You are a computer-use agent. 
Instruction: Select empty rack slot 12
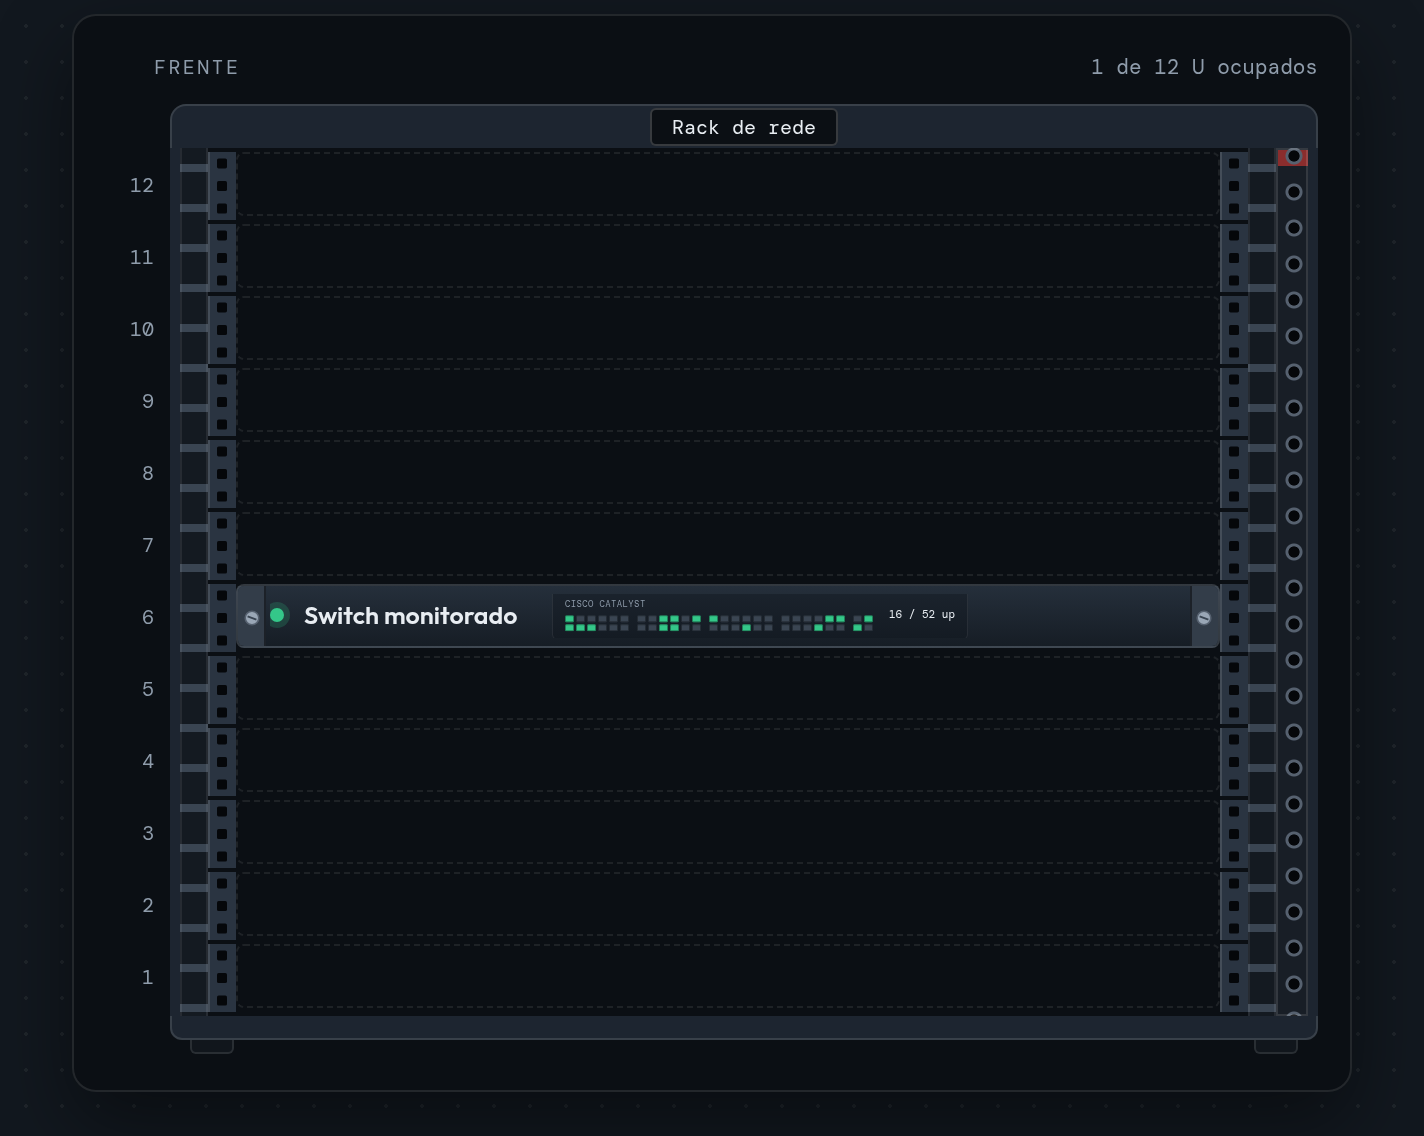(728, 185)
